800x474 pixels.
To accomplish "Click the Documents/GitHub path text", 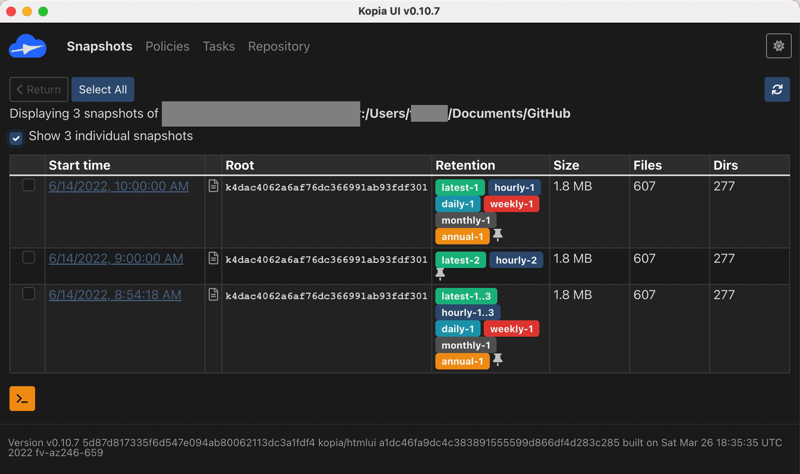I will pos(511,113).
